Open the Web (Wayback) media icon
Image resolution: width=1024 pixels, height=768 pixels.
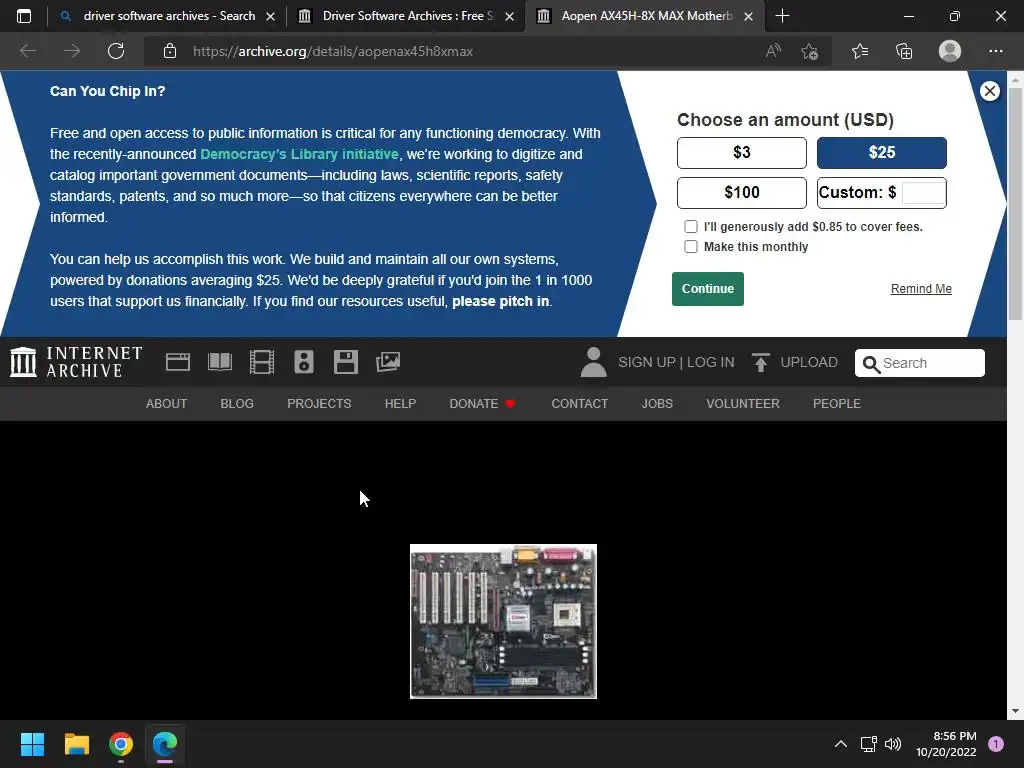point(178,362)
